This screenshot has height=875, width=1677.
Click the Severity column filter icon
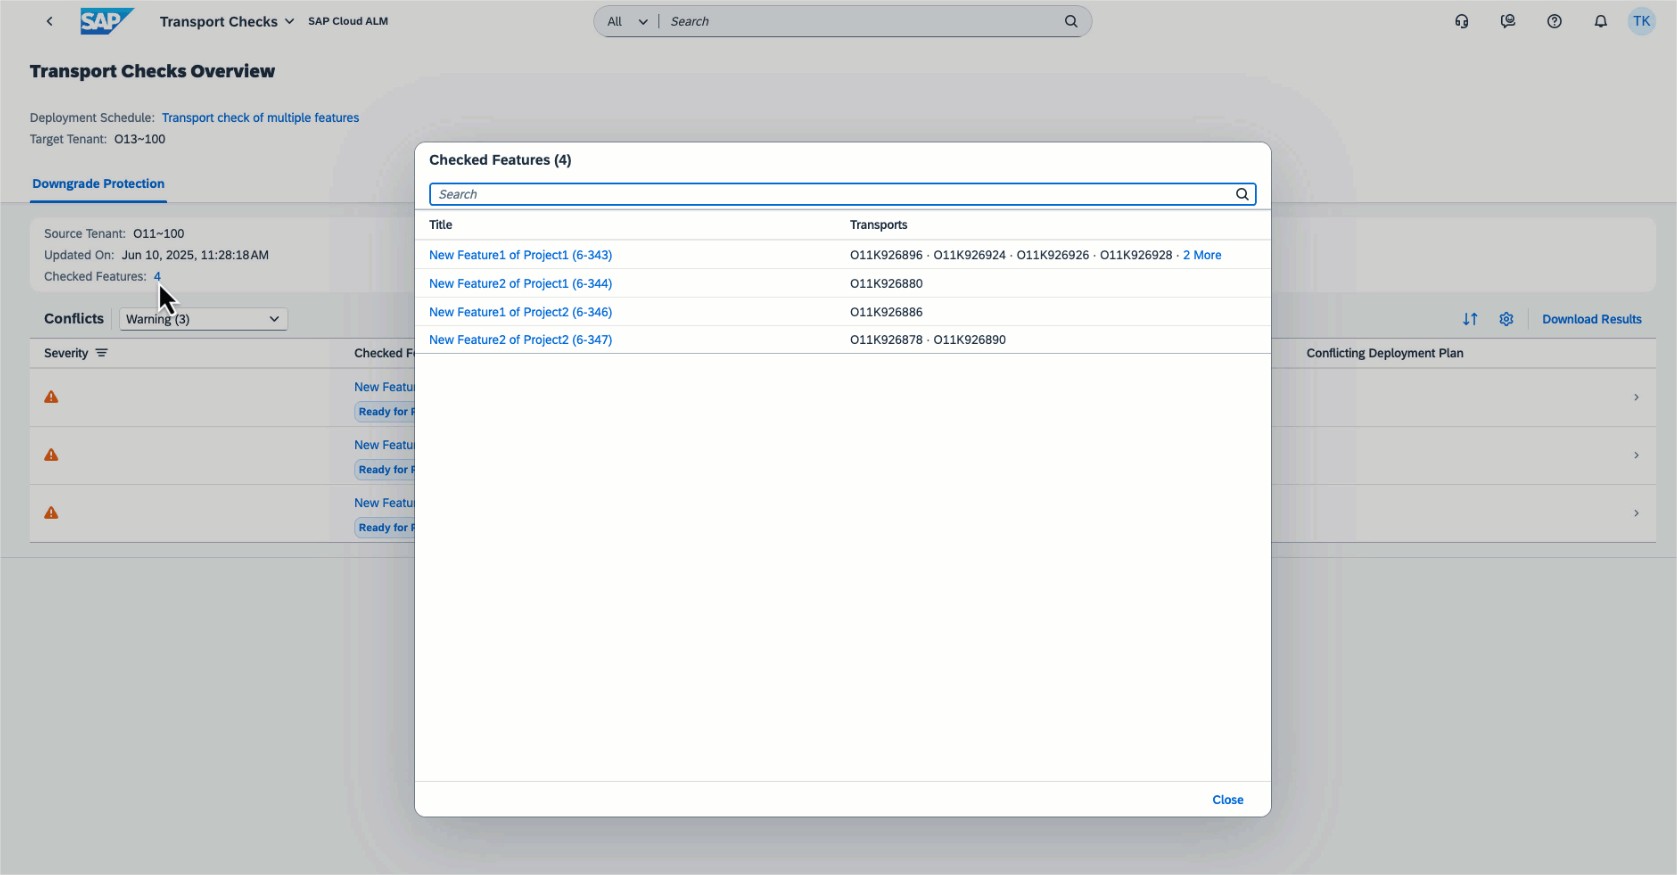coord(101,353)
